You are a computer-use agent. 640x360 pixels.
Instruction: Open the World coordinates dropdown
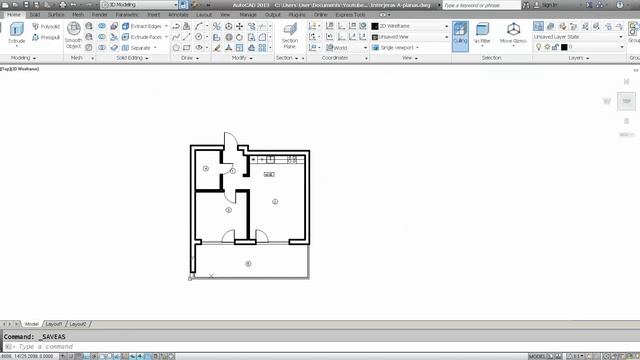[347, 48]
